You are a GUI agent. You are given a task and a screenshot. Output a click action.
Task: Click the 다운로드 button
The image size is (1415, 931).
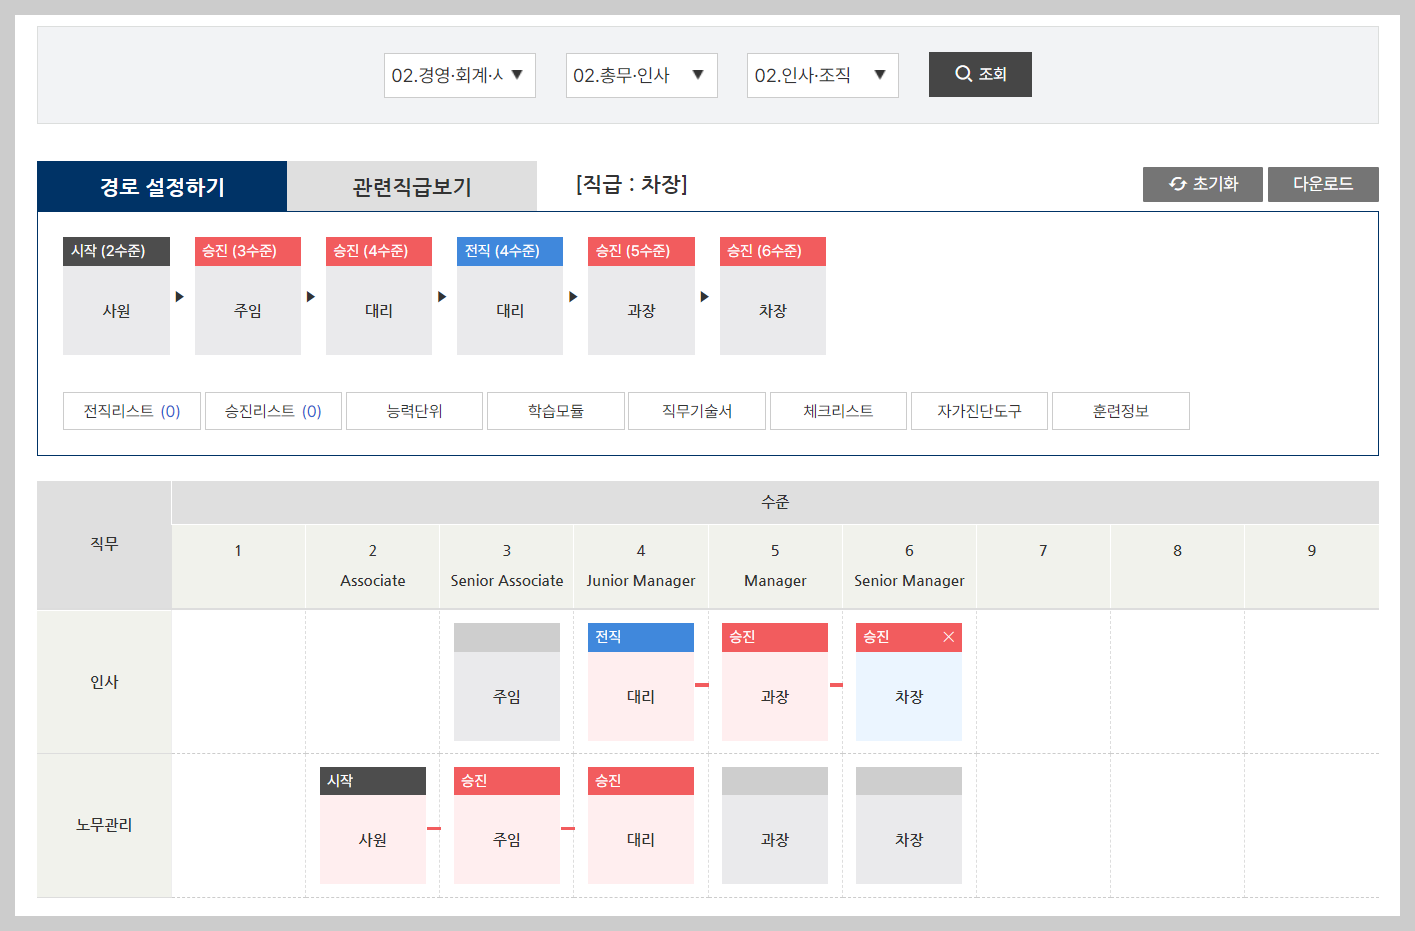[1323, 184]
